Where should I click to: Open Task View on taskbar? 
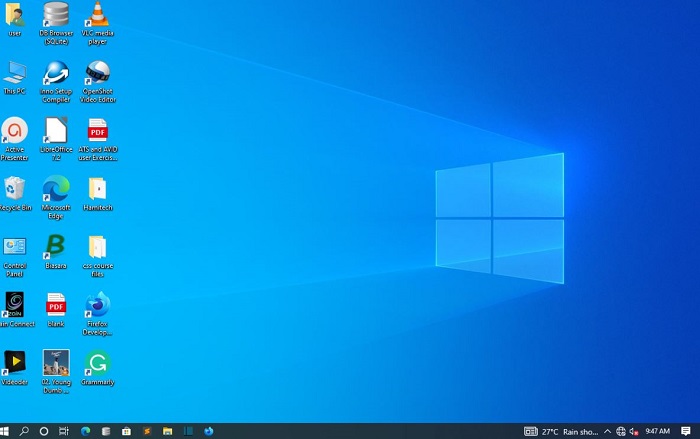click(x=64, y=431)
